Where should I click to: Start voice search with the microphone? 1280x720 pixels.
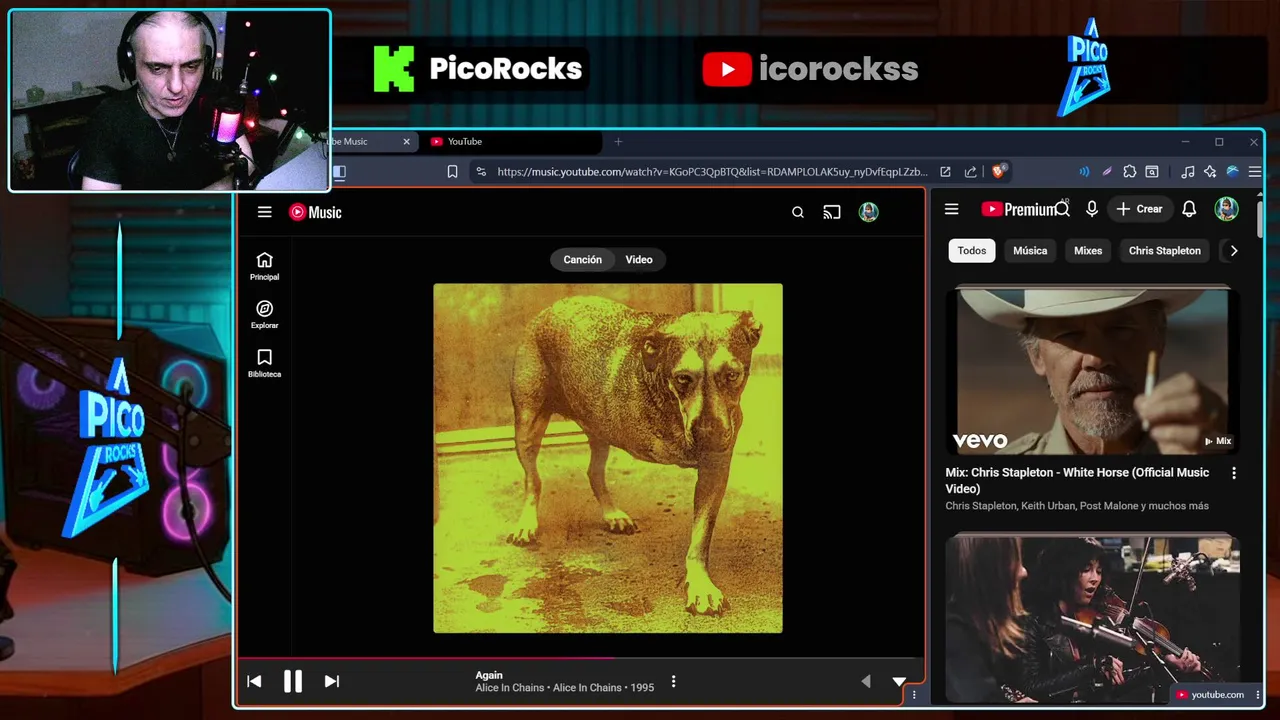(1092, 209)
